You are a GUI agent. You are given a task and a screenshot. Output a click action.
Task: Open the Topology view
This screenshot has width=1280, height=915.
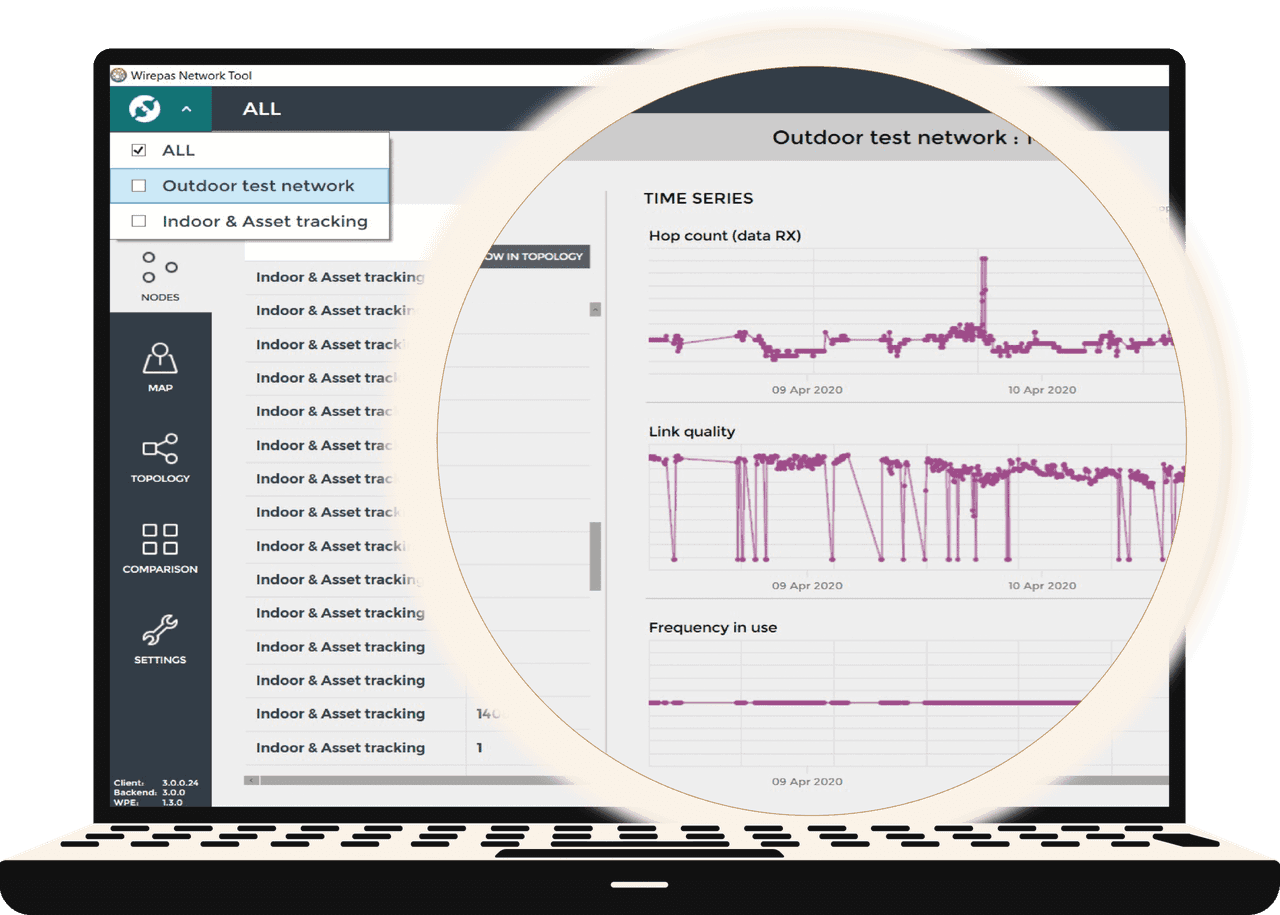pyautogui.click(x=160, y=459)
